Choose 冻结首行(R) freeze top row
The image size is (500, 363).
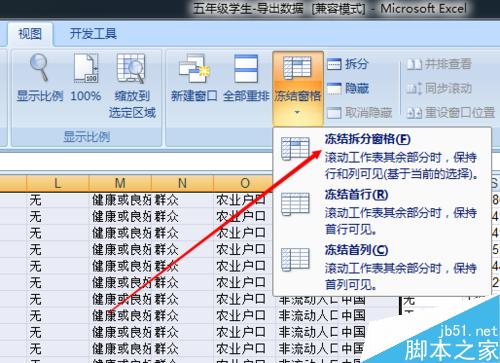(382, 212)
